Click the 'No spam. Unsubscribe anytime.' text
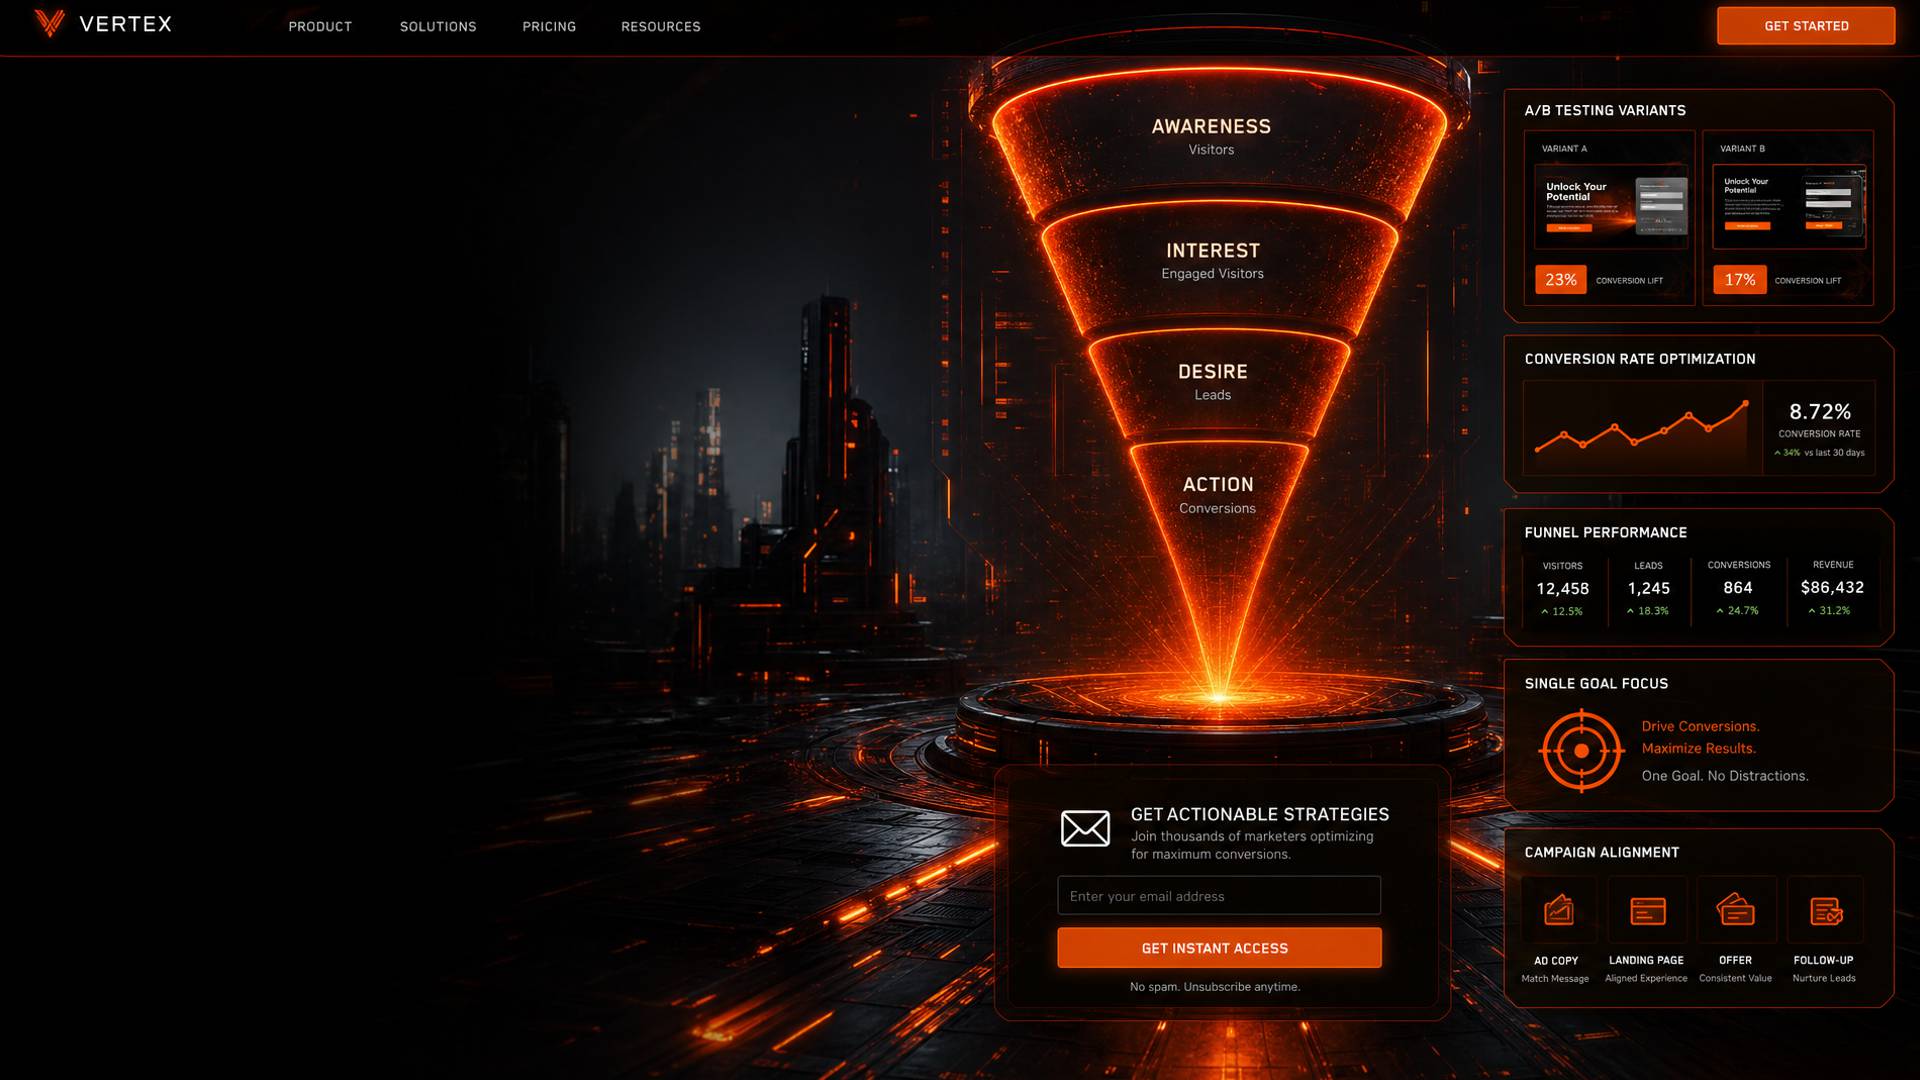 (1215, 987)
